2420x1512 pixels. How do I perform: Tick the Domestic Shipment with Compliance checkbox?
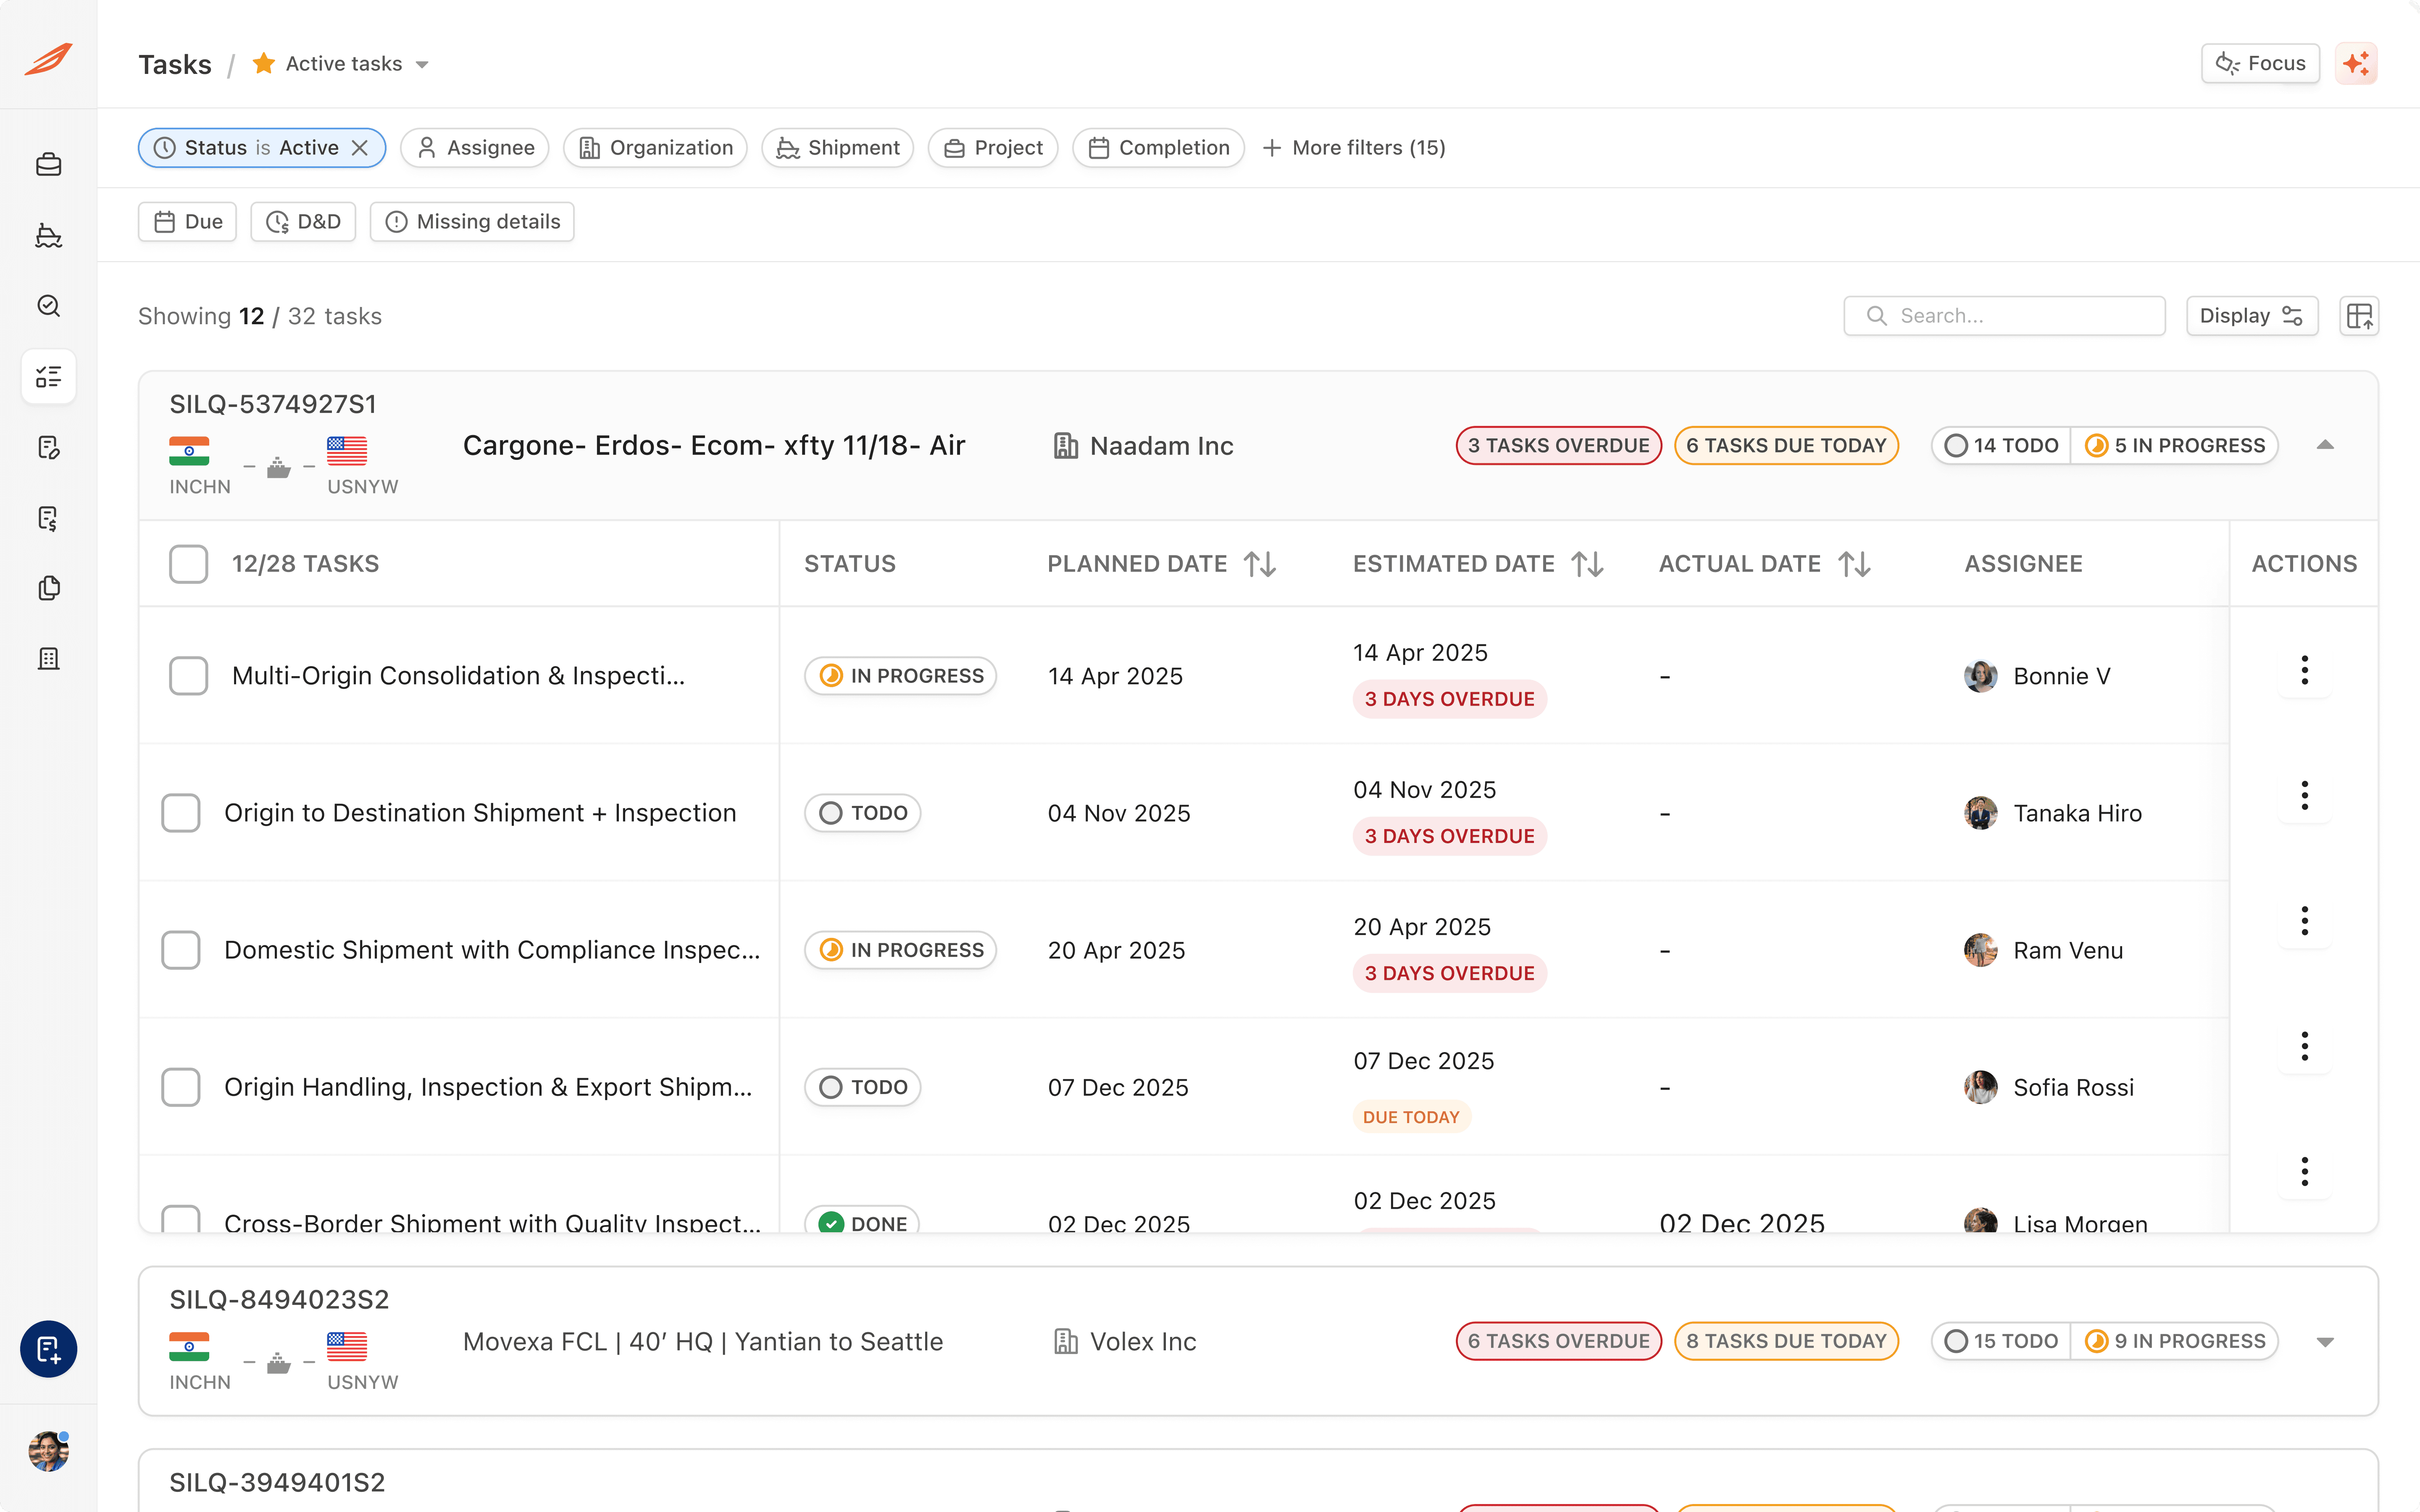coord(181,950)
